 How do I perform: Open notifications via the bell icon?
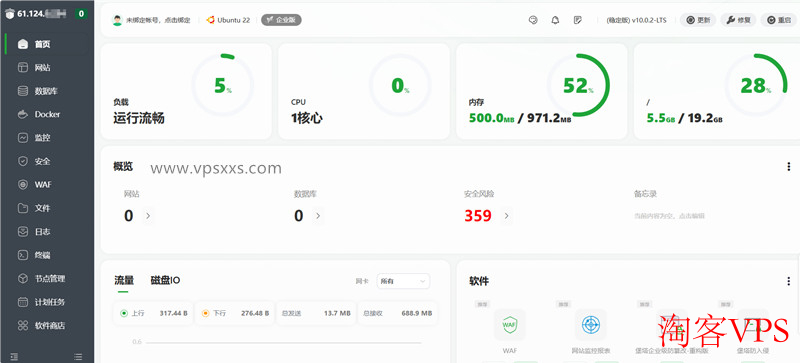[556, 20]
